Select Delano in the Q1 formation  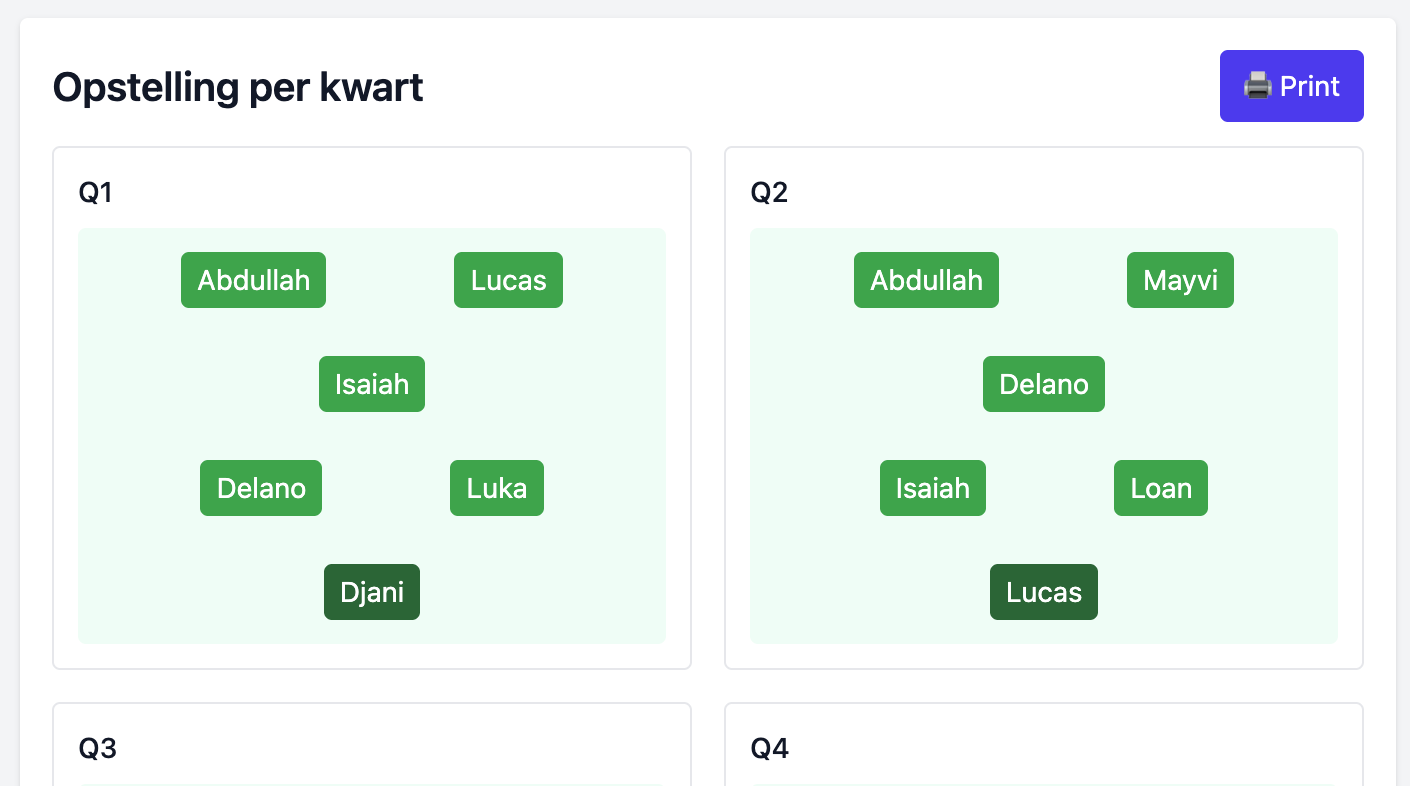point(261,488)
